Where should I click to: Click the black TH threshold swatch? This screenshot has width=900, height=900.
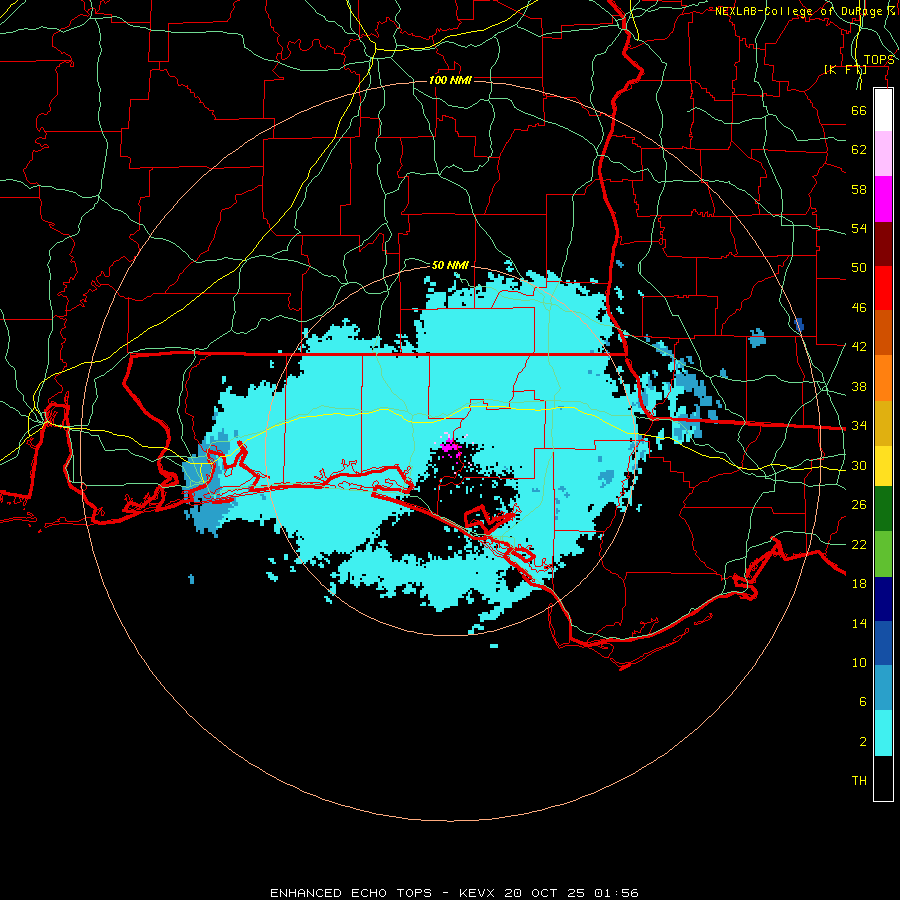[x=883, y=778]
